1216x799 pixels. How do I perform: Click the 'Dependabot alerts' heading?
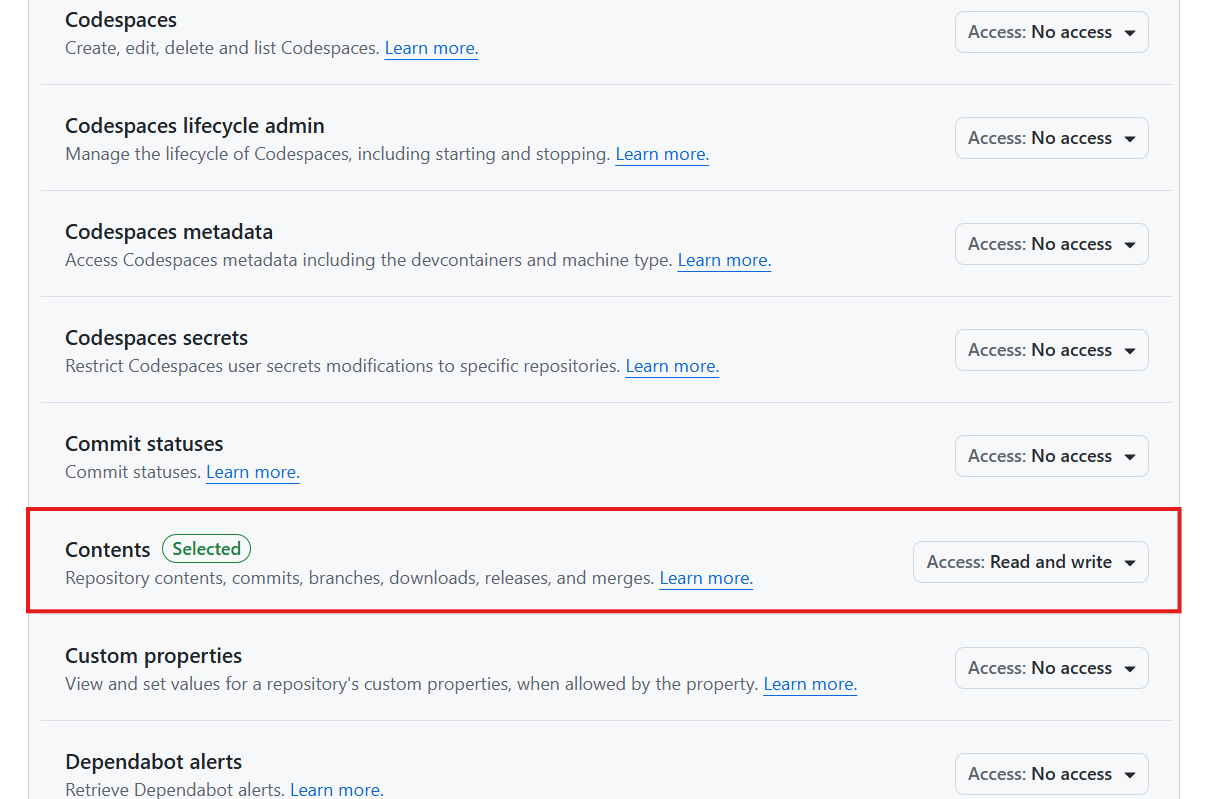click(154, 762)
